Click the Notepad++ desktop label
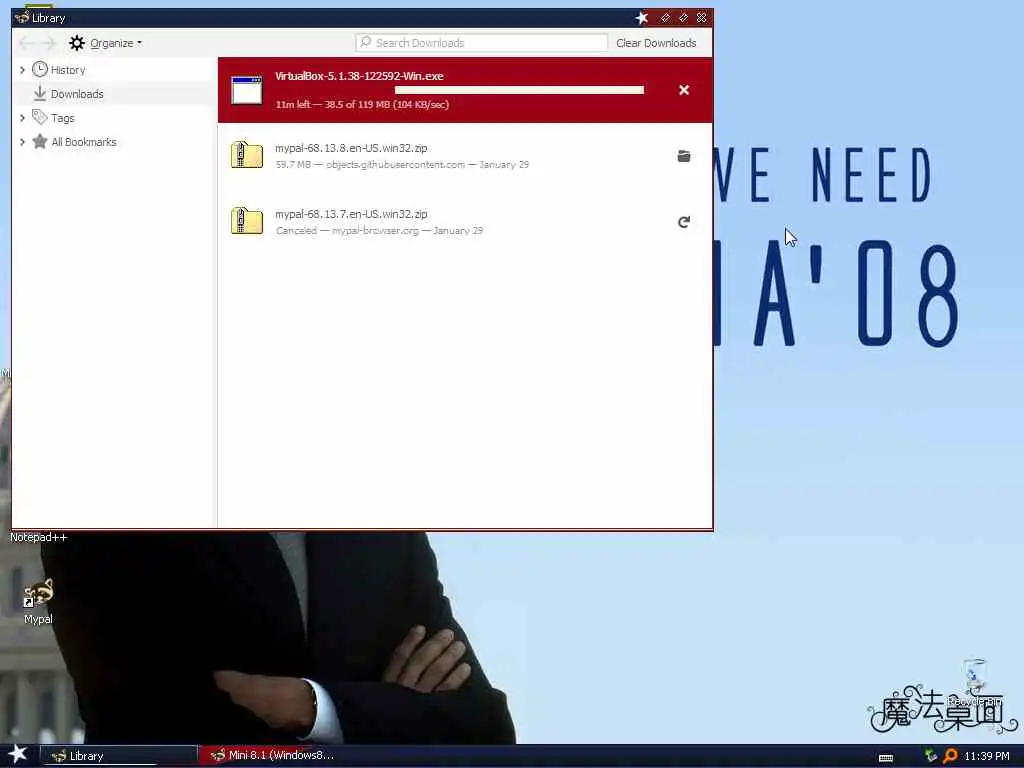 click(x=39, y=537)
